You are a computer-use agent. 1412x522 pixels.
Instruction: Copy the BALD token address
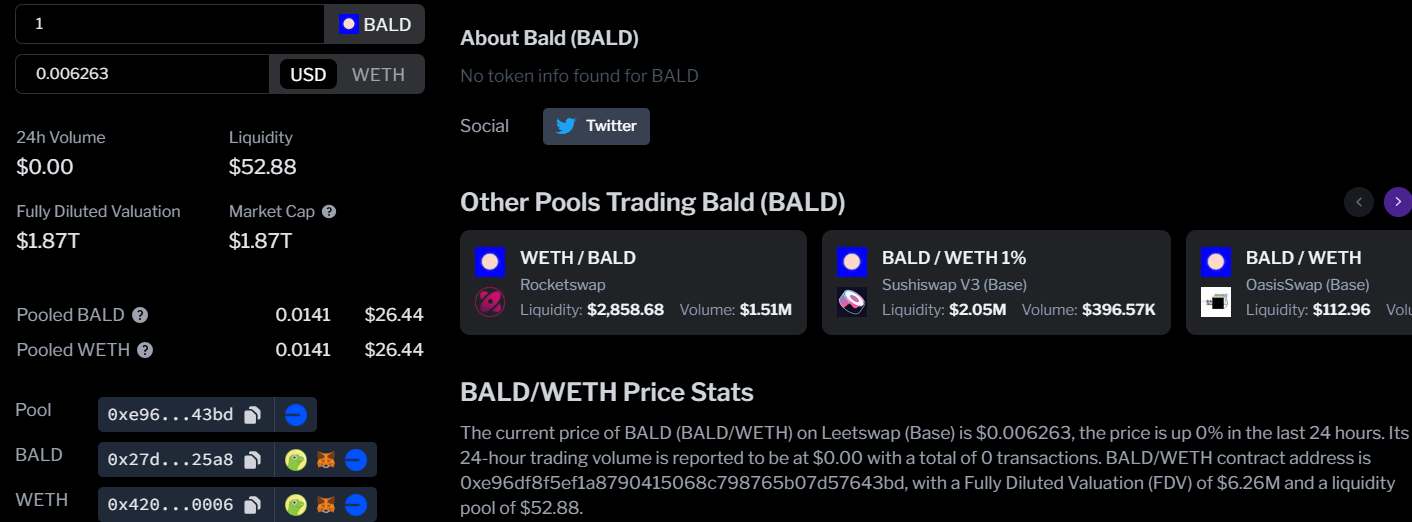point(253,460)
